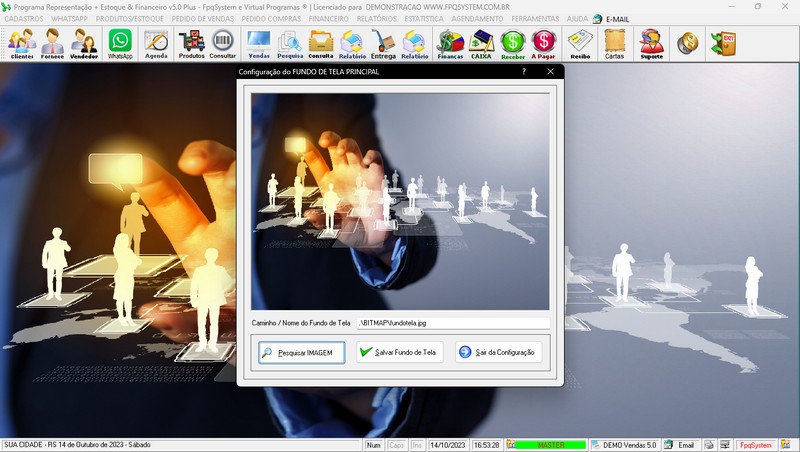This screenshot has height=452, width=800.
Task: Open the Recibo receipt icon
Action: (x=580, y=44)
